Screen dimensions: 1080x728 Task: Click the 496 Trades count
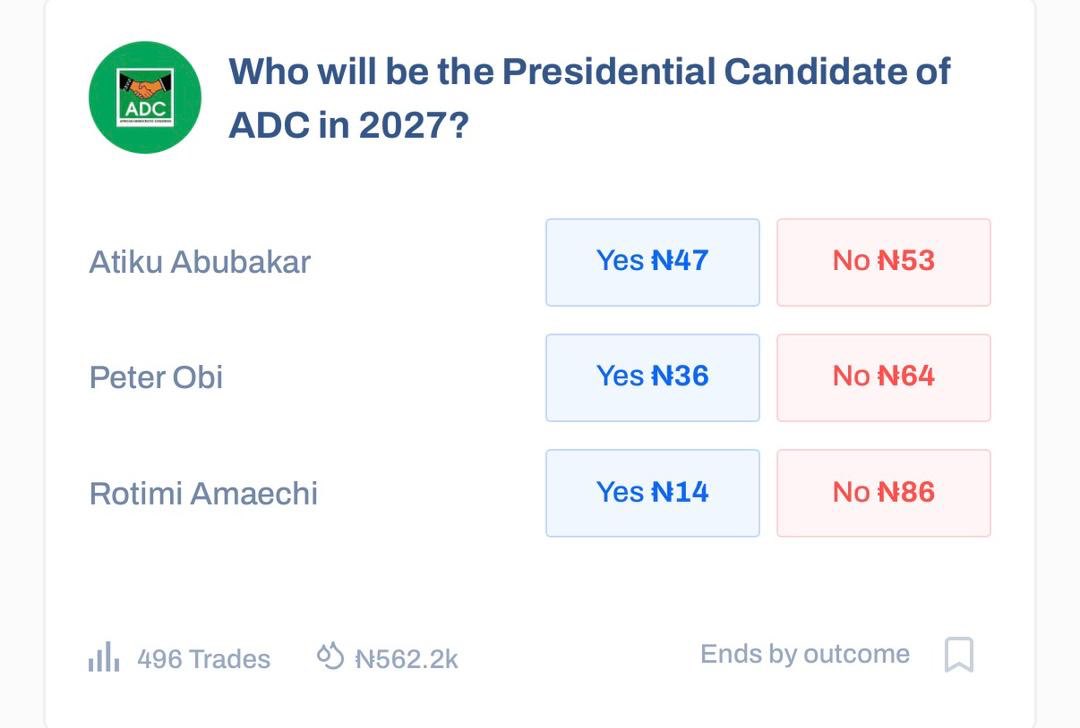pyautogui.click(x=203, y=659)
